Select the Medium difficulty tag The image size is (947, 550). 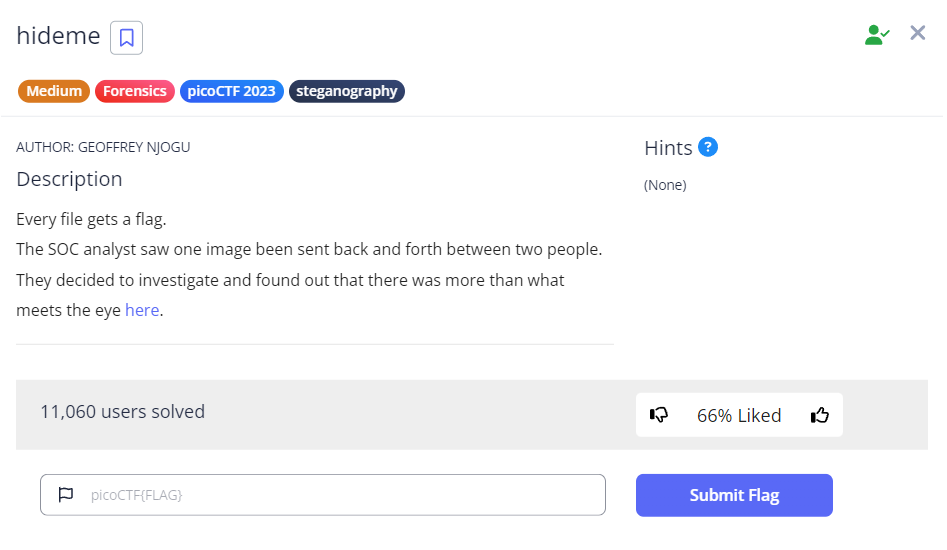click(x=54, y=91)
